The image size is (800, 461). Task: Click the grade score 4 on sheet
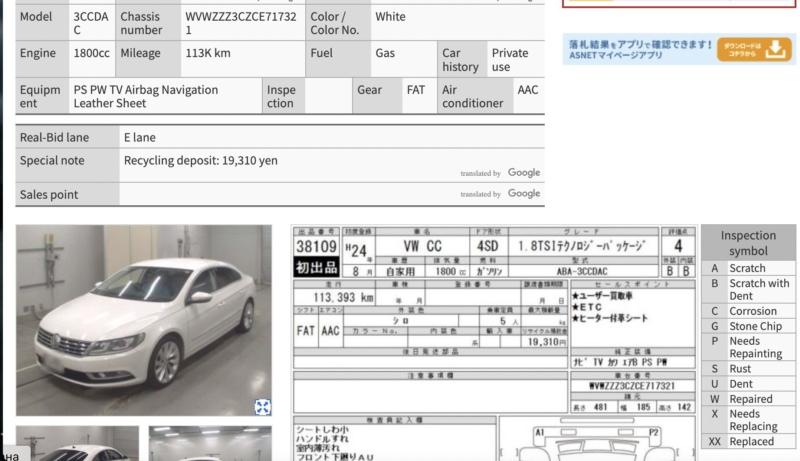tap(678, 246)
